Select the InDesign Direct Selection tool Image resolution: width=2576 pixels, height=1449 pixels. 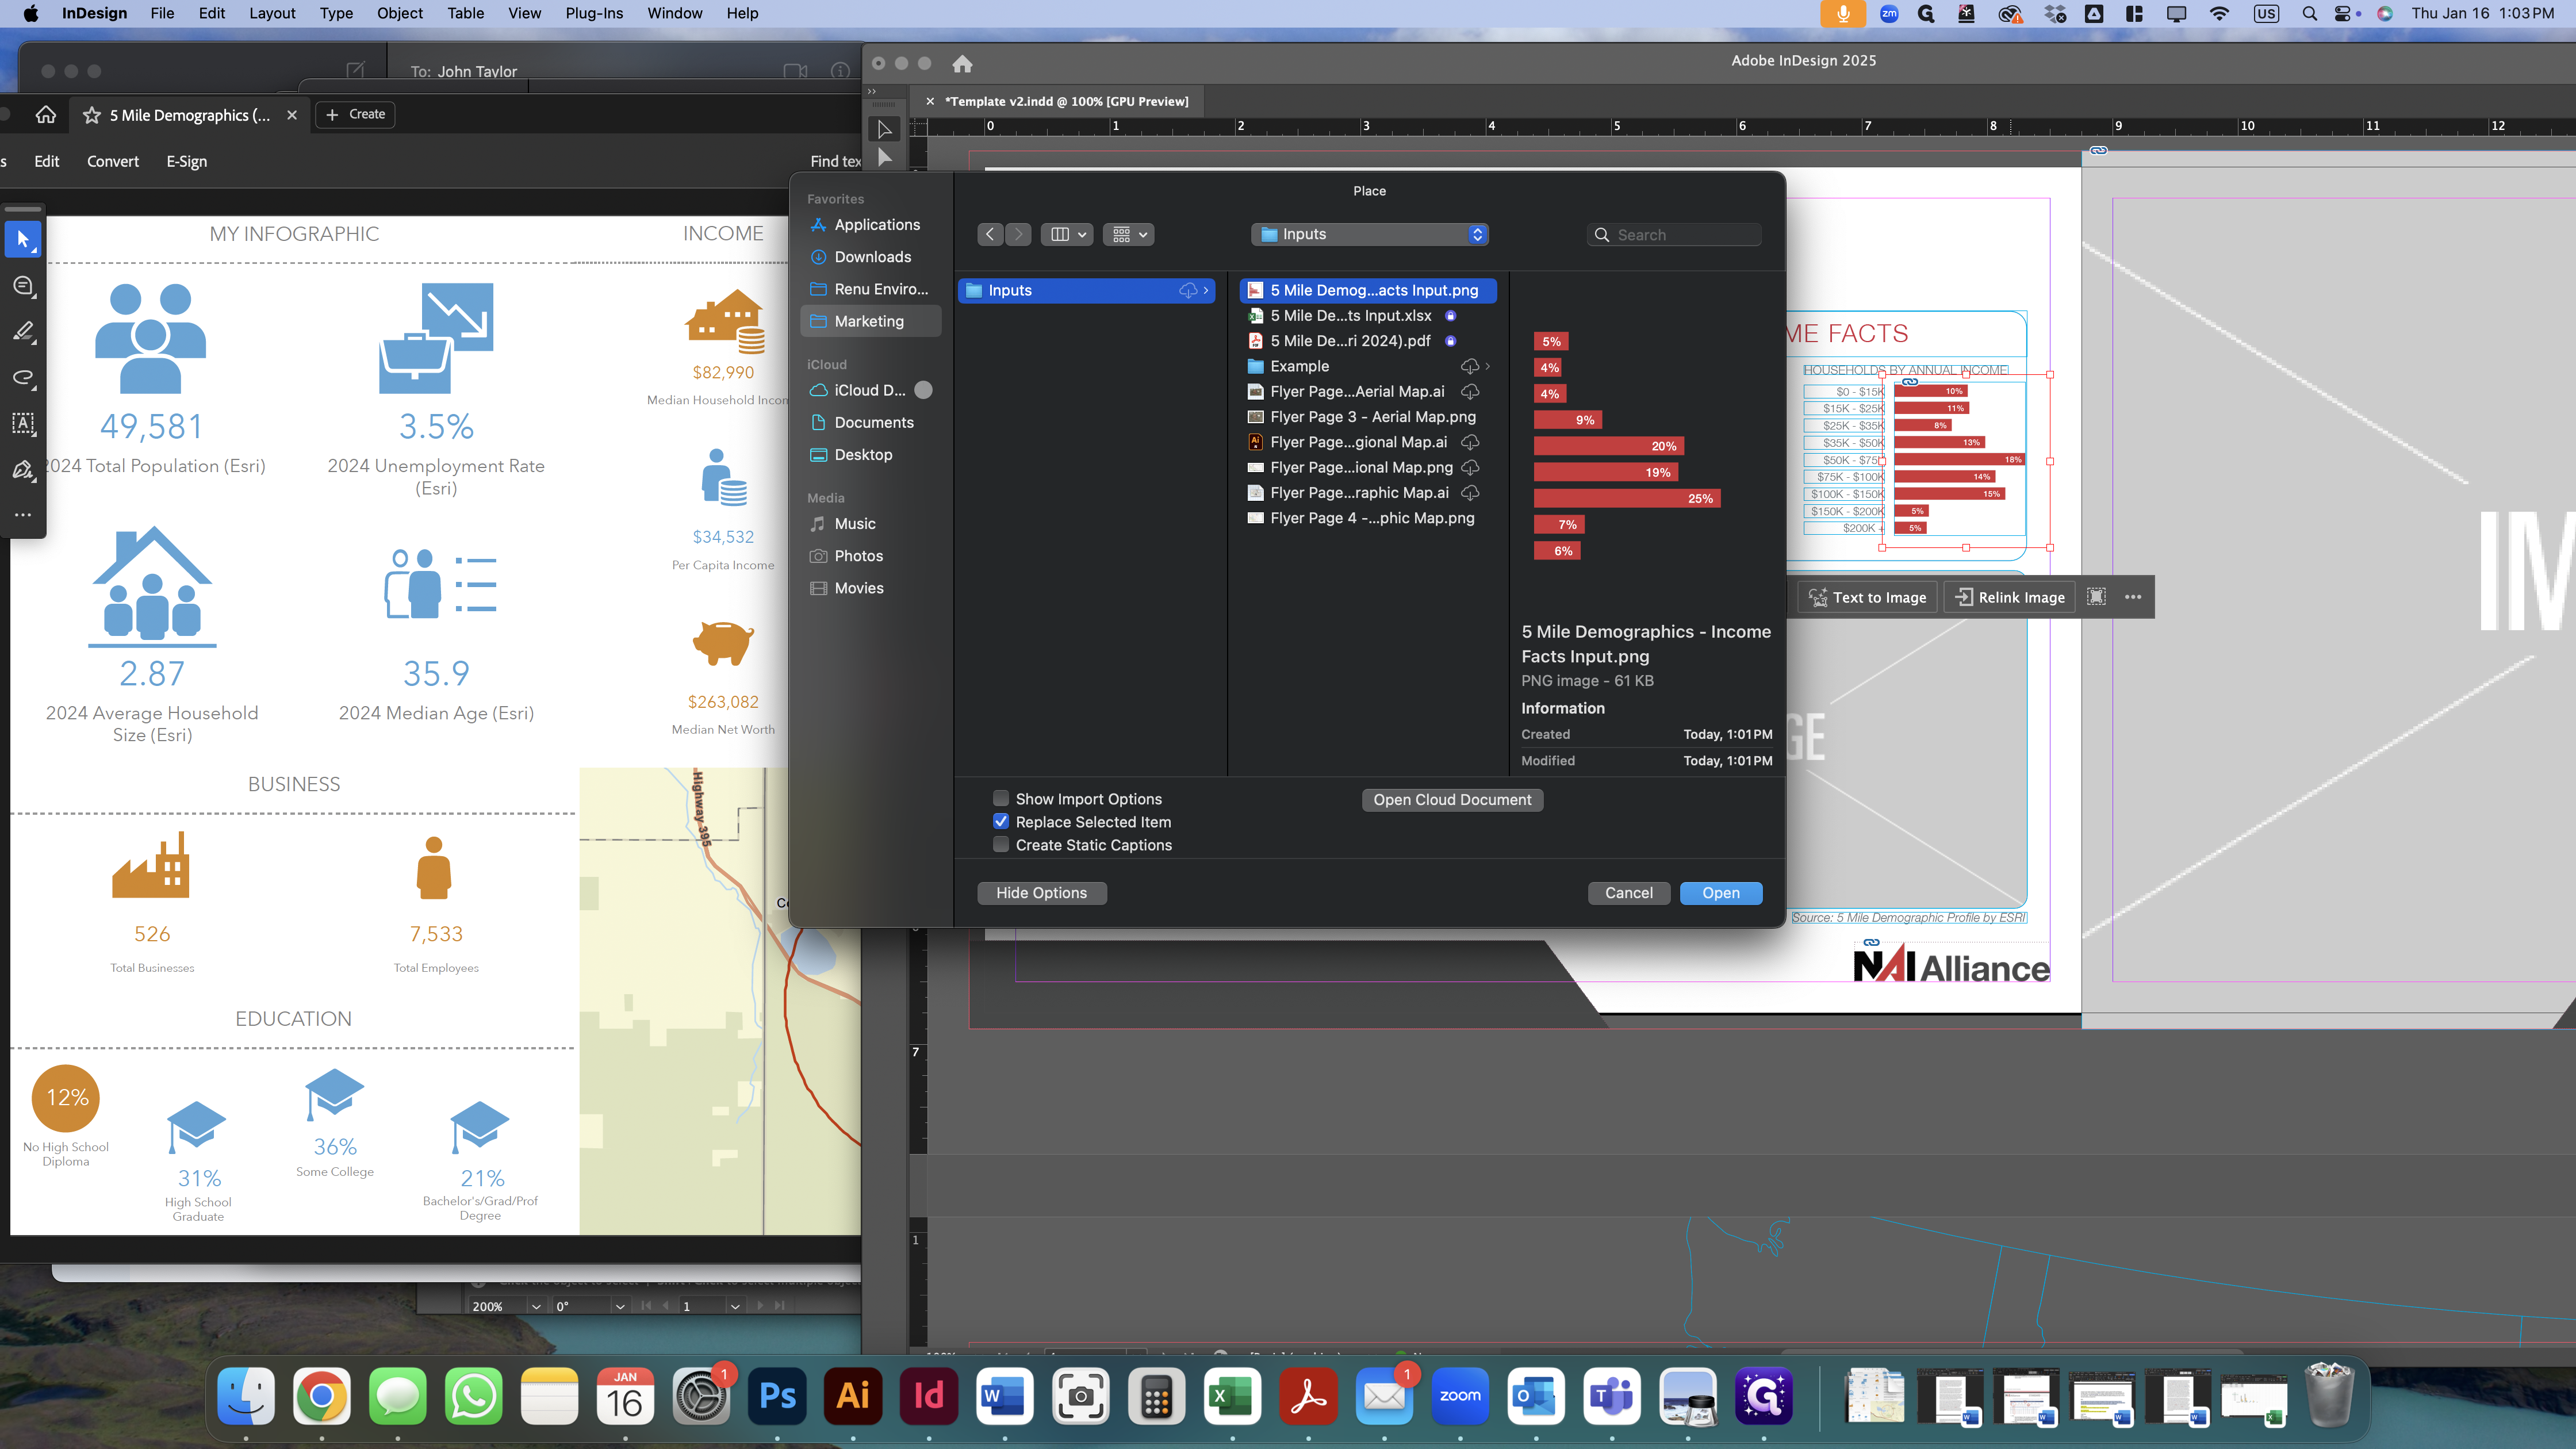(x=885, y=157)
